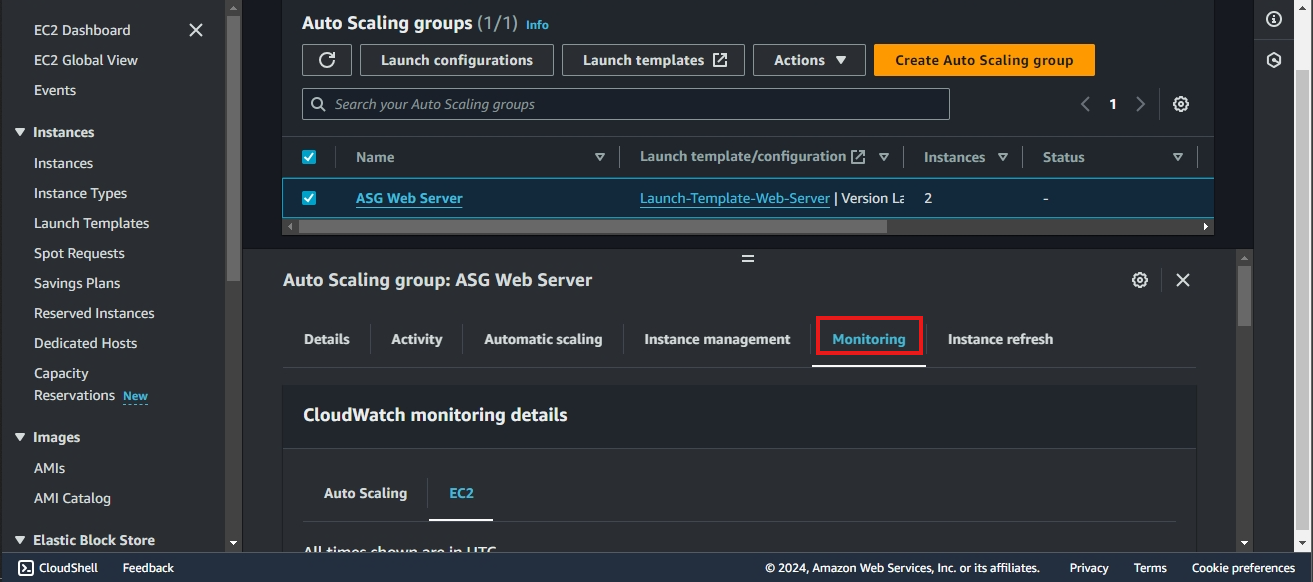Click the hexagon icon on right rail
Image resolution: width=1313 pixels, height=582 pixels.
pos(1274,60)
